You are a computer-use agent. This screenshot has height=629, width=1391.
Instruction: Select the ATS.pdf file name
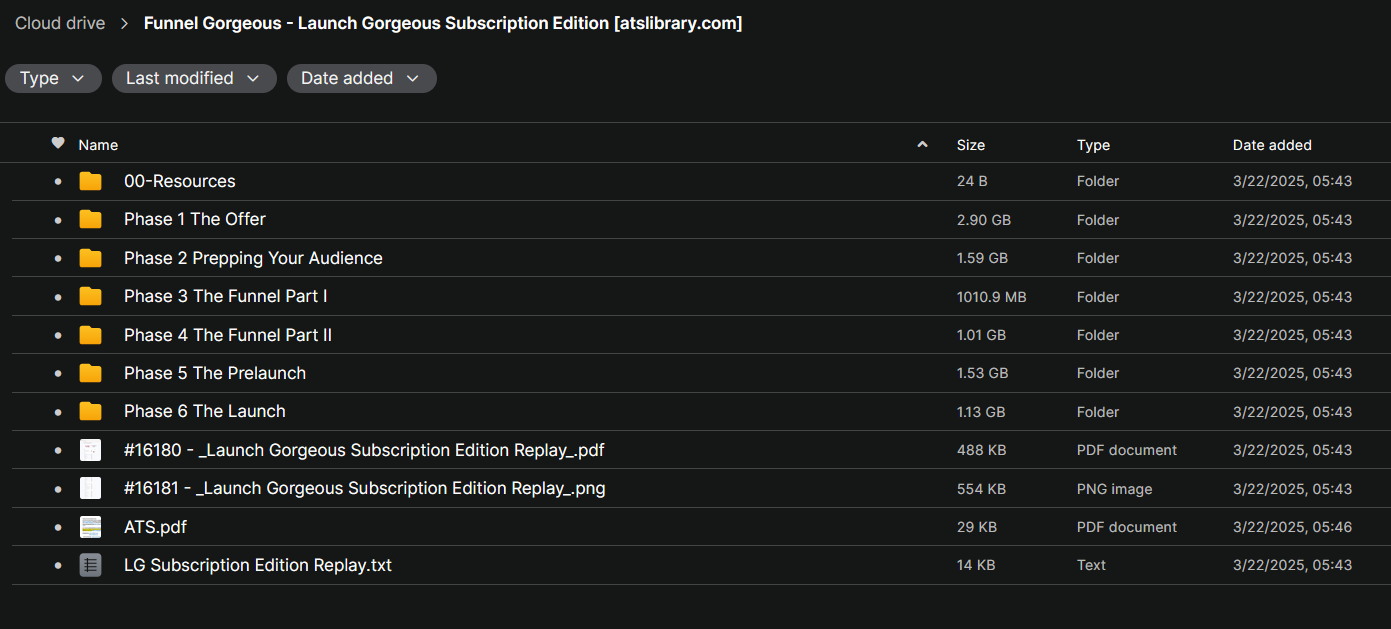pos(155,527)
